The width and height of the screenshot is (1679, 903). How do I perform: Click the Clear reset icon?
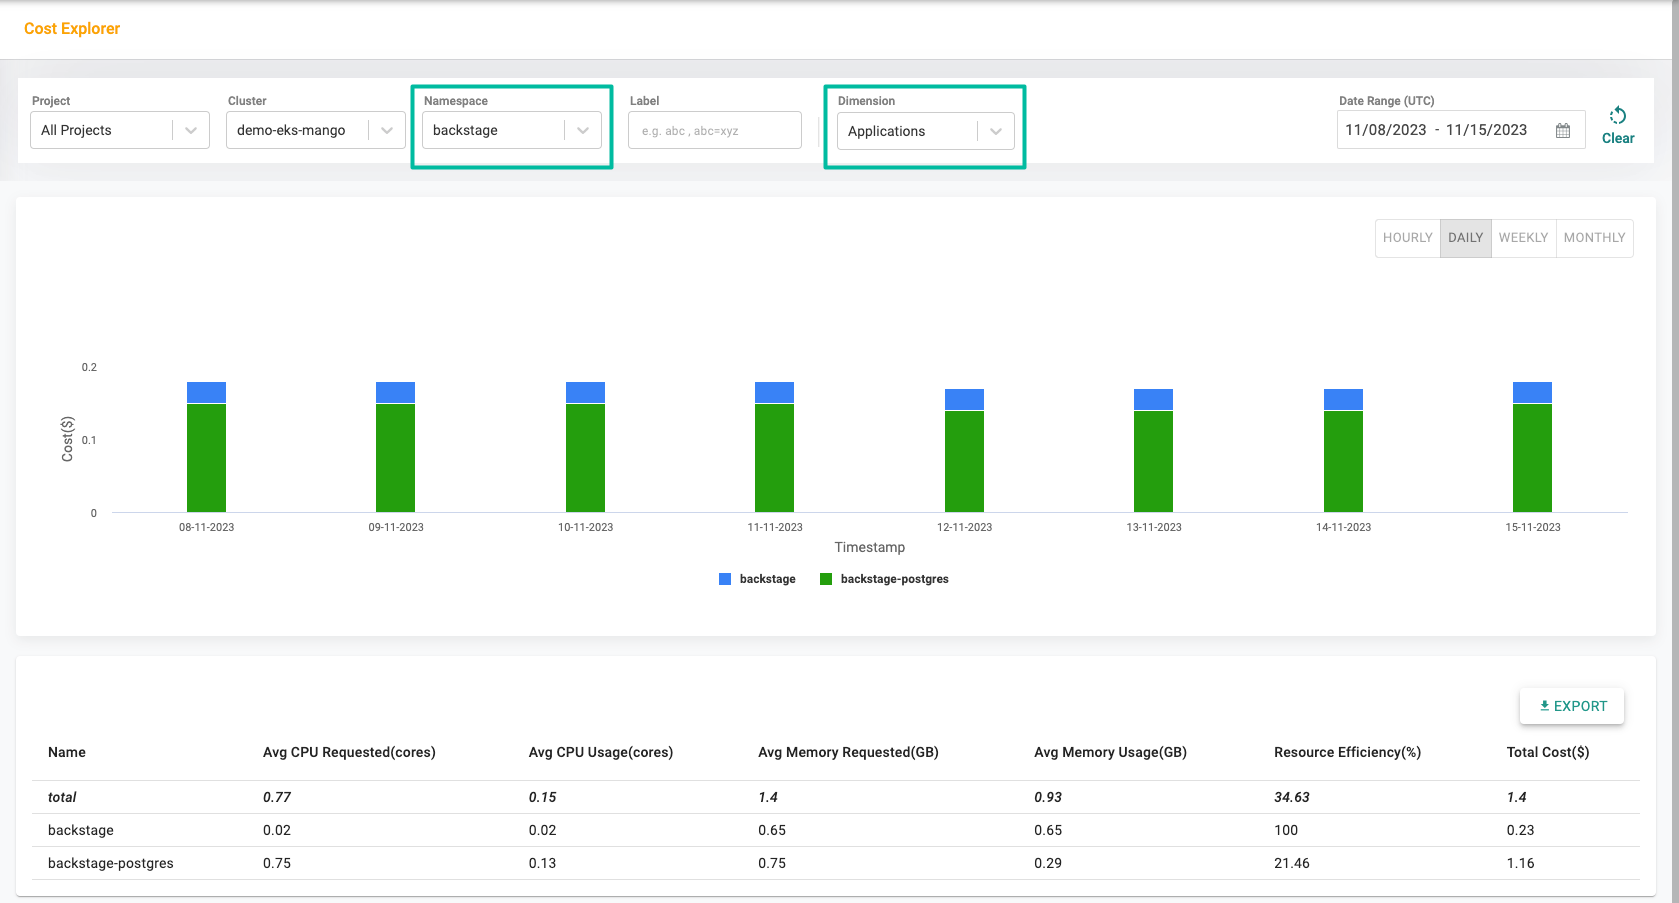(1618, 115)
